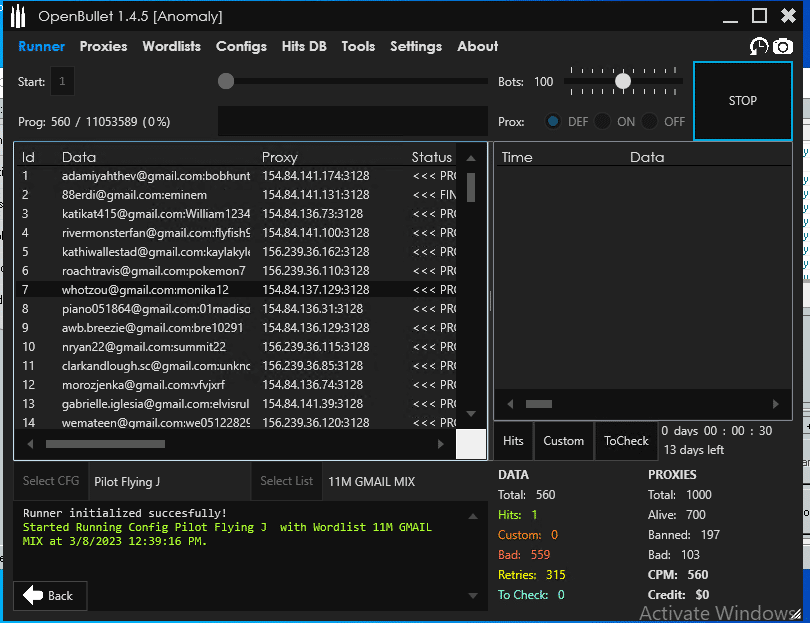Viewport: 810px width, 623px height.
Task: Click the Back arrow button
Action: coord(49,595)
